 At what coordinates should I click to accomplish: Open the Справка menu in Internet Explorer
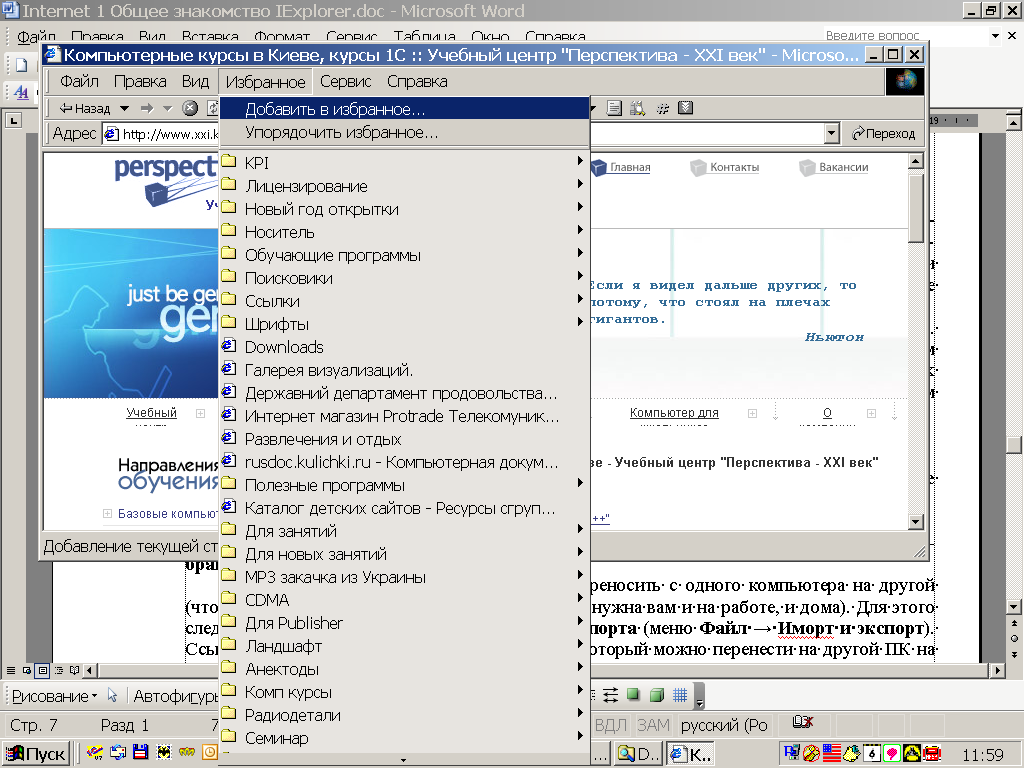pos(417,82)
